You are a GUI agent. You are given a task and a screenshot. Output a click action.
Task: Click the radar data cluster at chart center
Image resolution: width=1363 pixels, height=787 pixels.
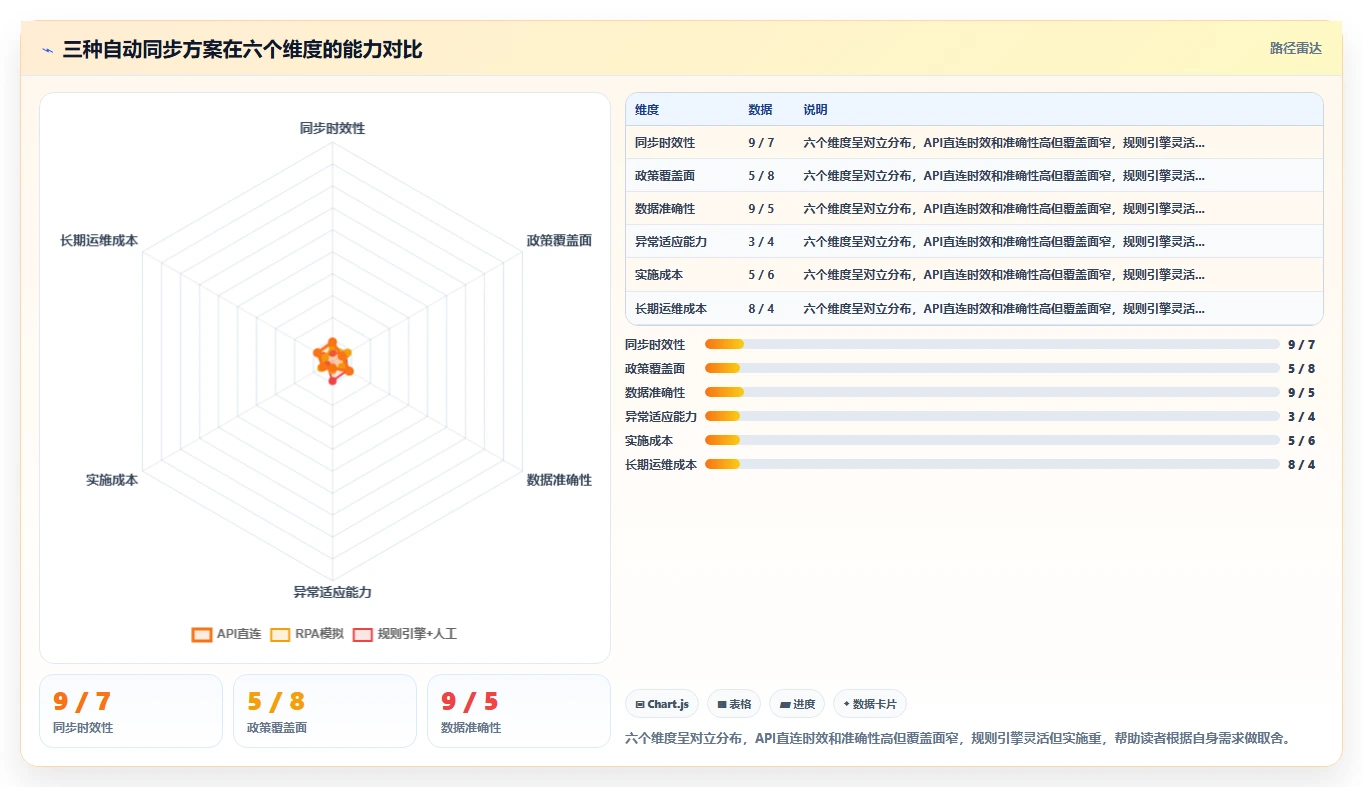click(333, 359)
